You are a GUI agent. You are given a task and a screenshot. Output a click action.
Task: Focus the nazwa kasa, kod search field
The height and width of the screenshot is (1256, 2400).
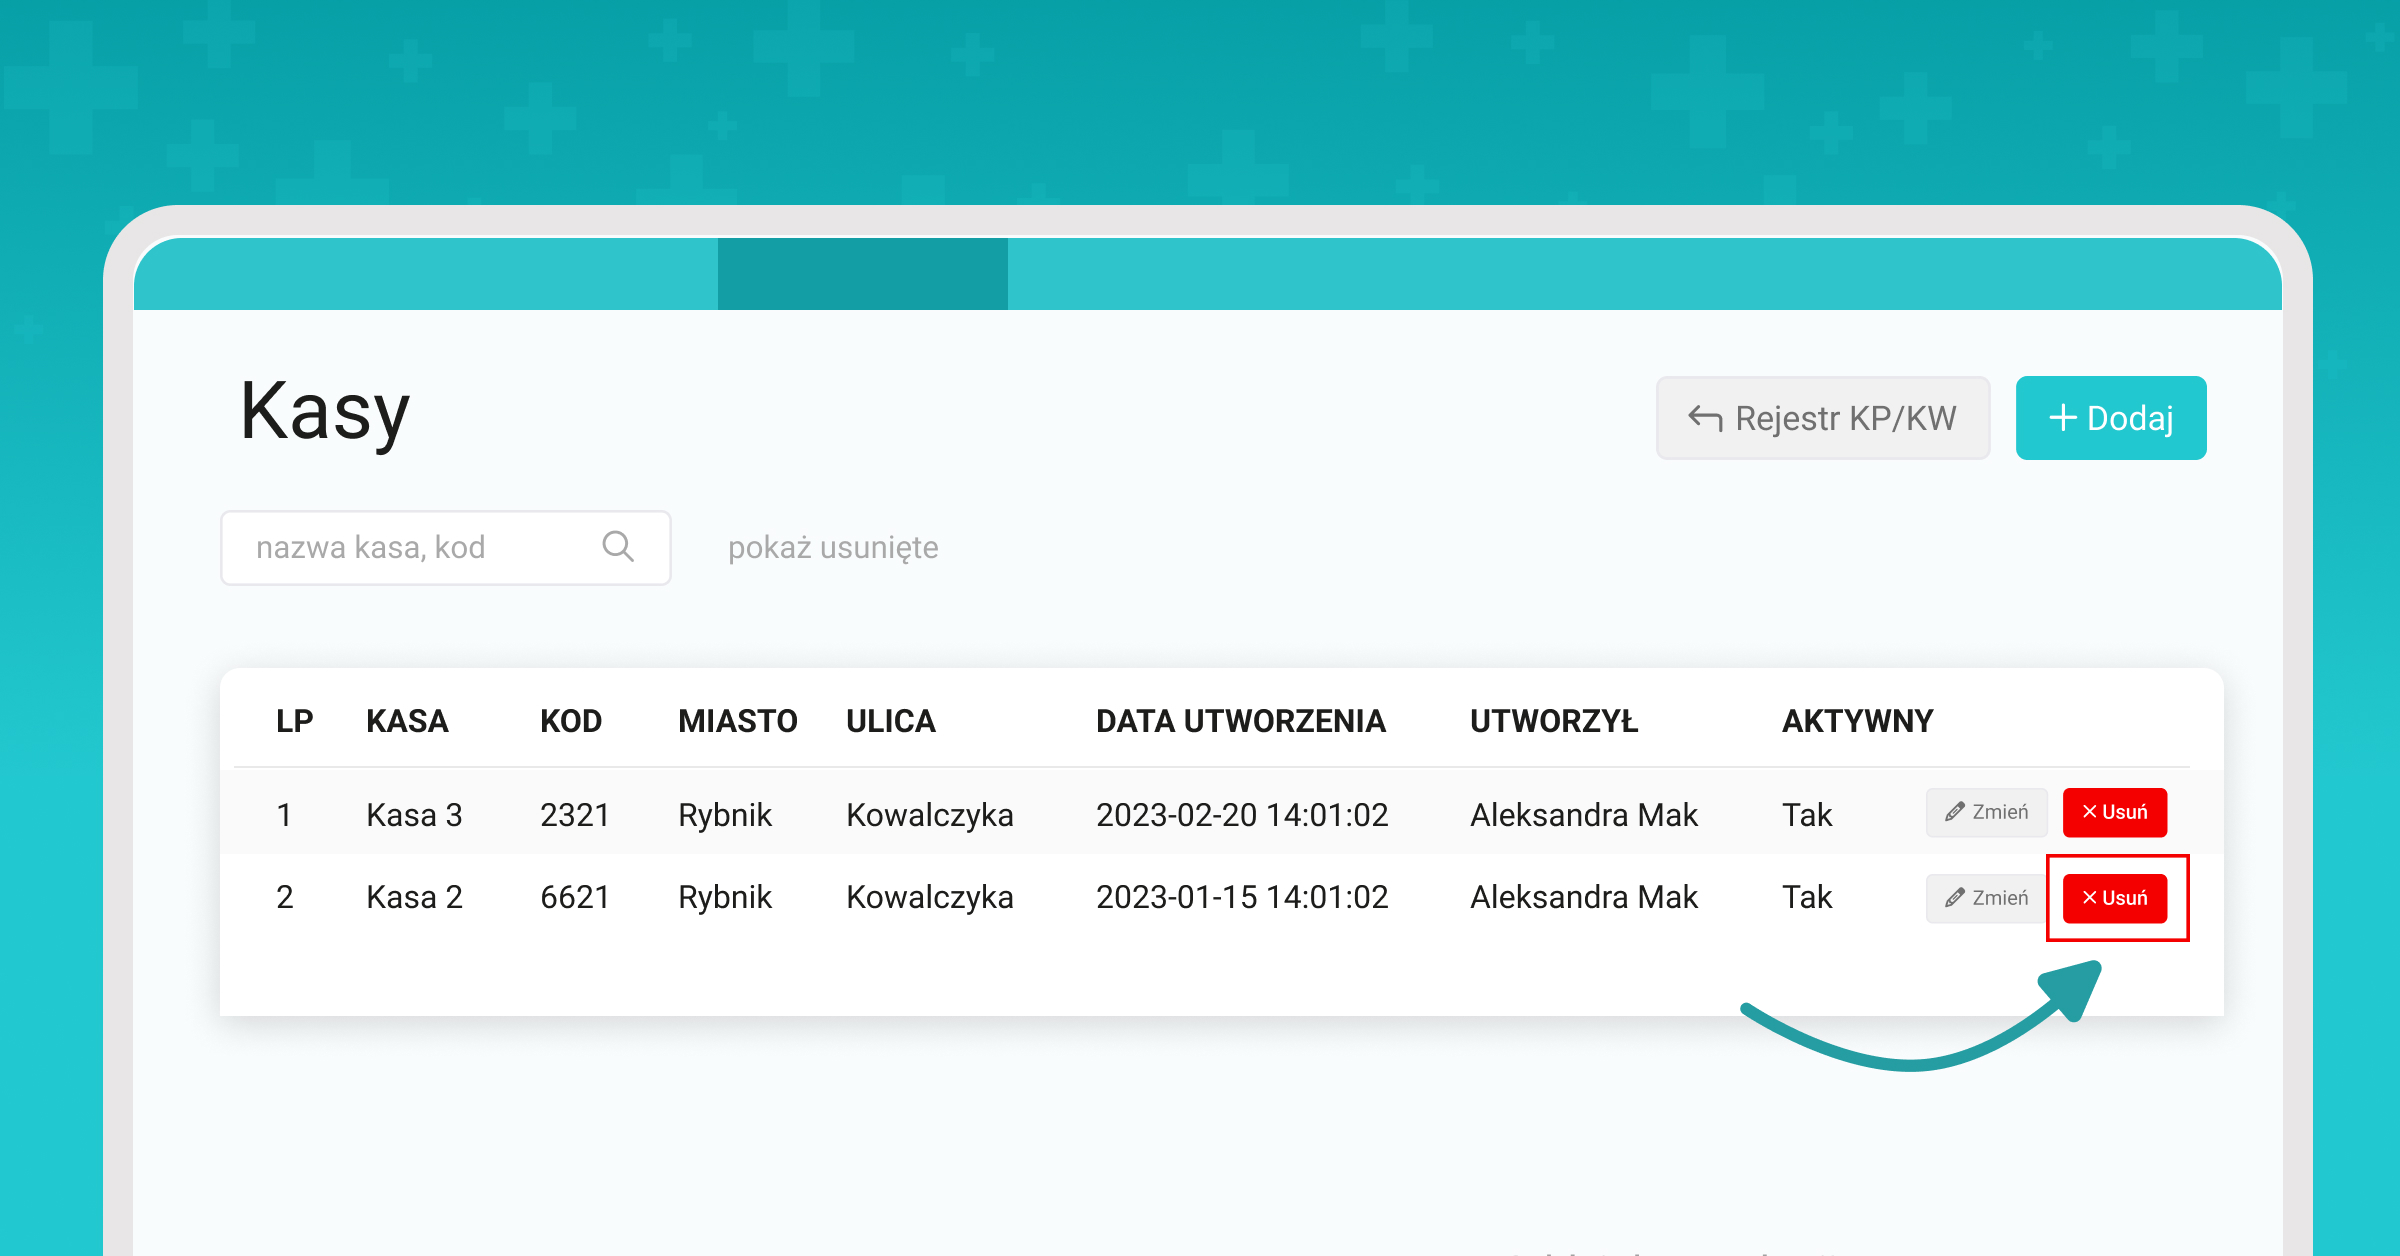(x=445, y=547)
